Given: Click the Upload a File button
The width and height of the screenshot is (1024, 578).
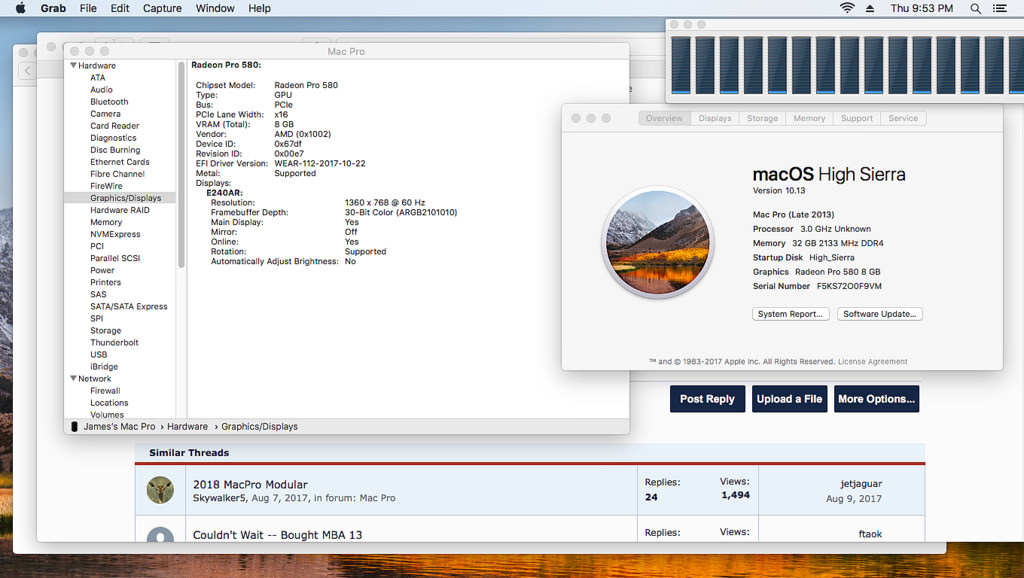Looking at the screenshot, I should [789, 399].
